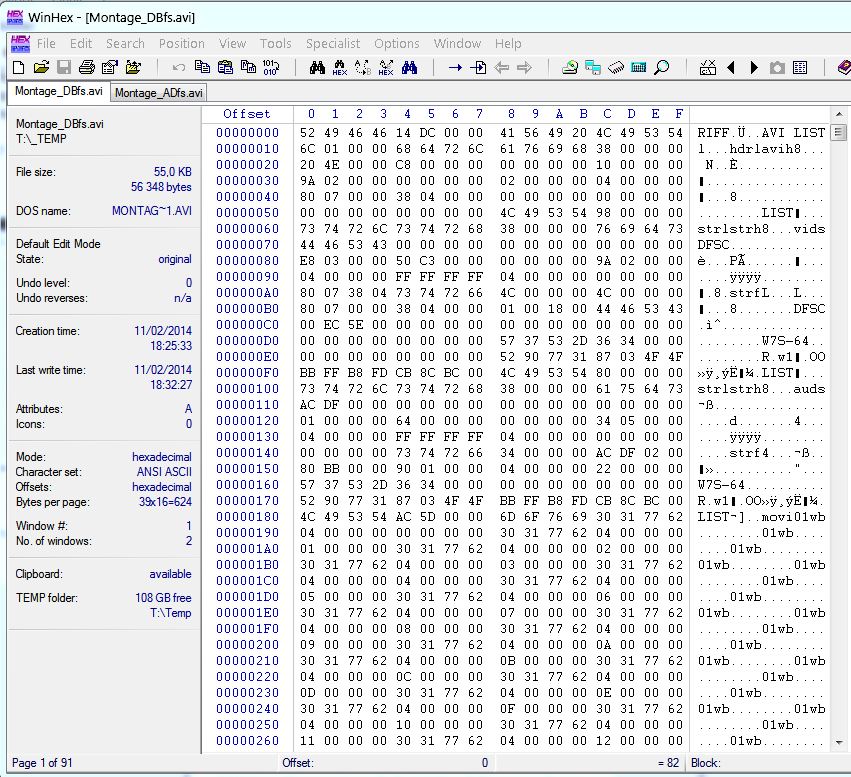Open the Search menu
This screenshot has height=777, width=851.
pos(125,43)
